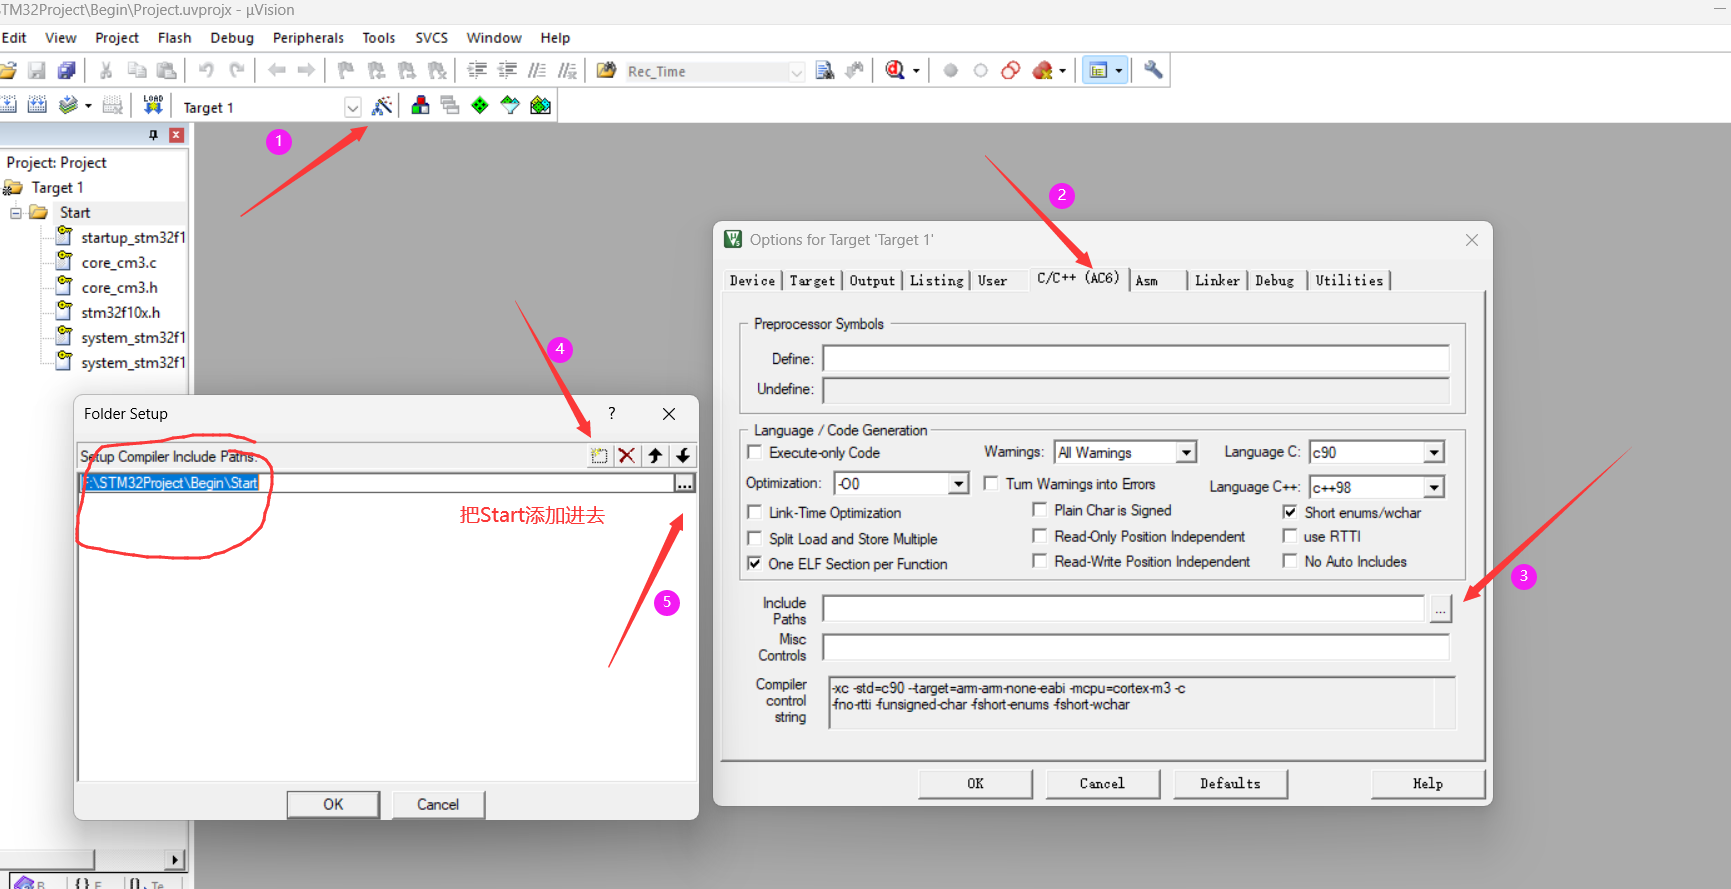Open Options for Target wand icon

tap(382, 106)
